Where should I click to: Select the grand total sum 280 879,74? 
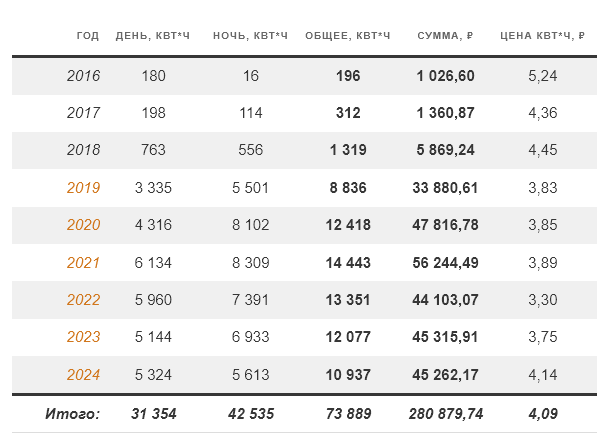pyautogui.click(x=446, y=413)
